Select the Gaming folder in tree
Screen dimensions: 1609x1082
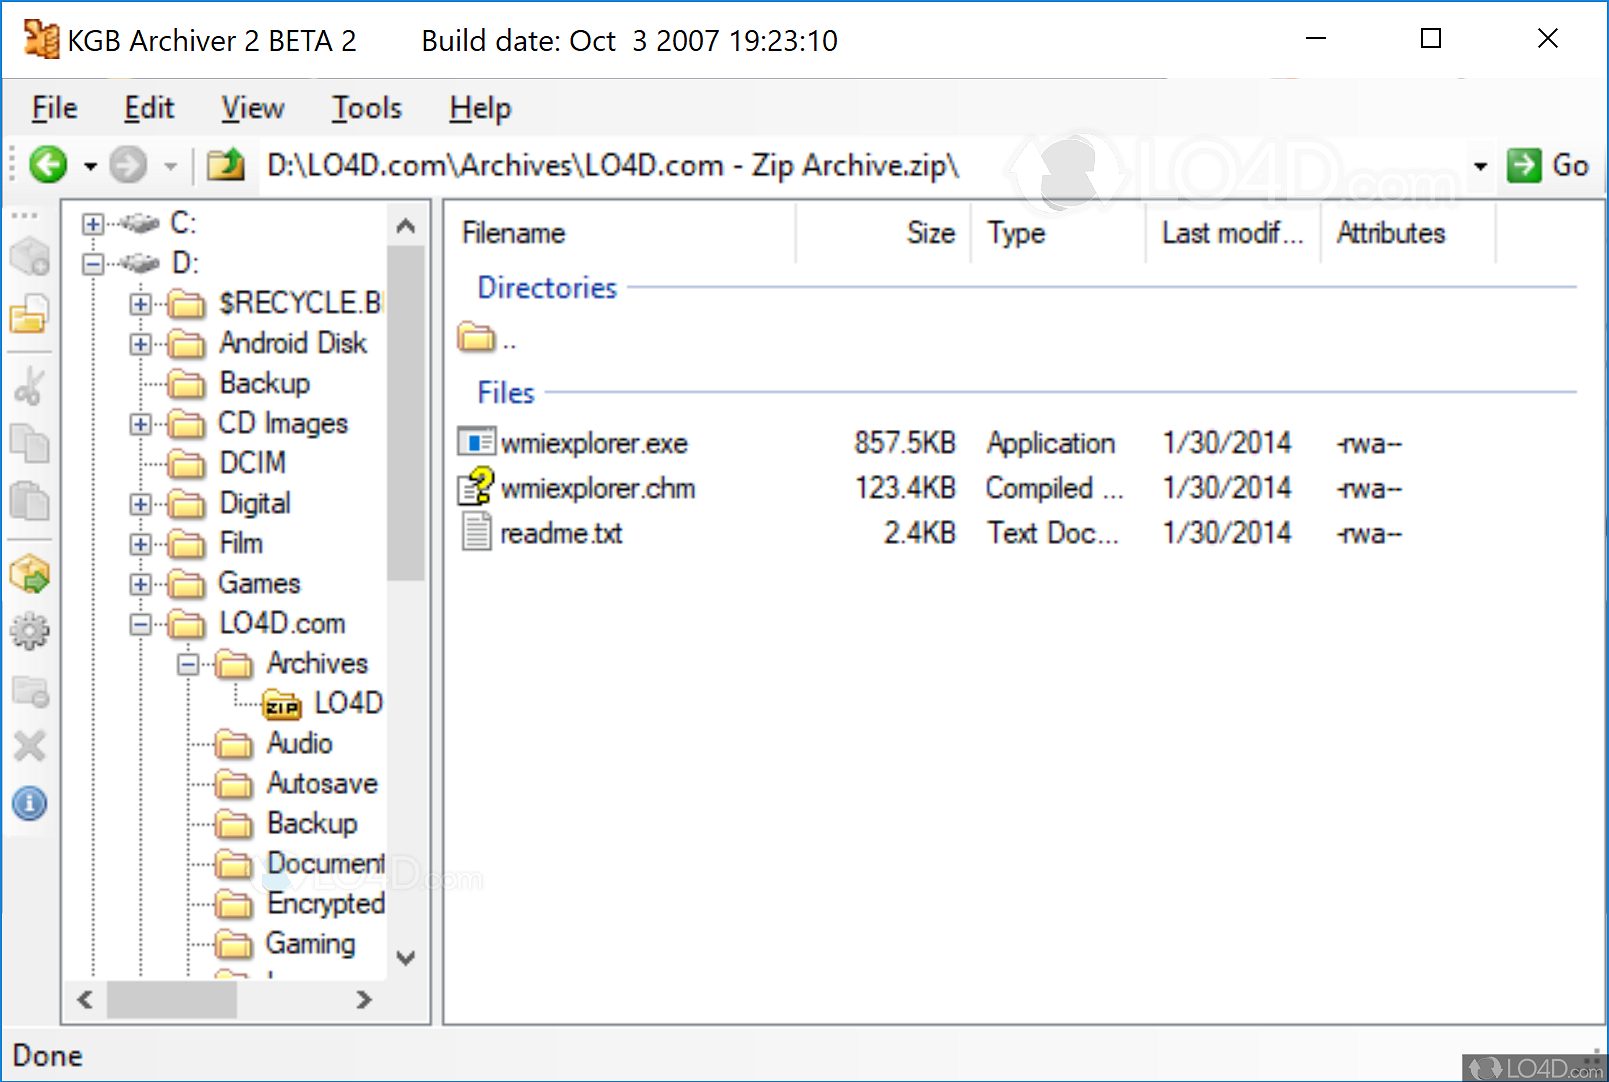click(310, 943)
